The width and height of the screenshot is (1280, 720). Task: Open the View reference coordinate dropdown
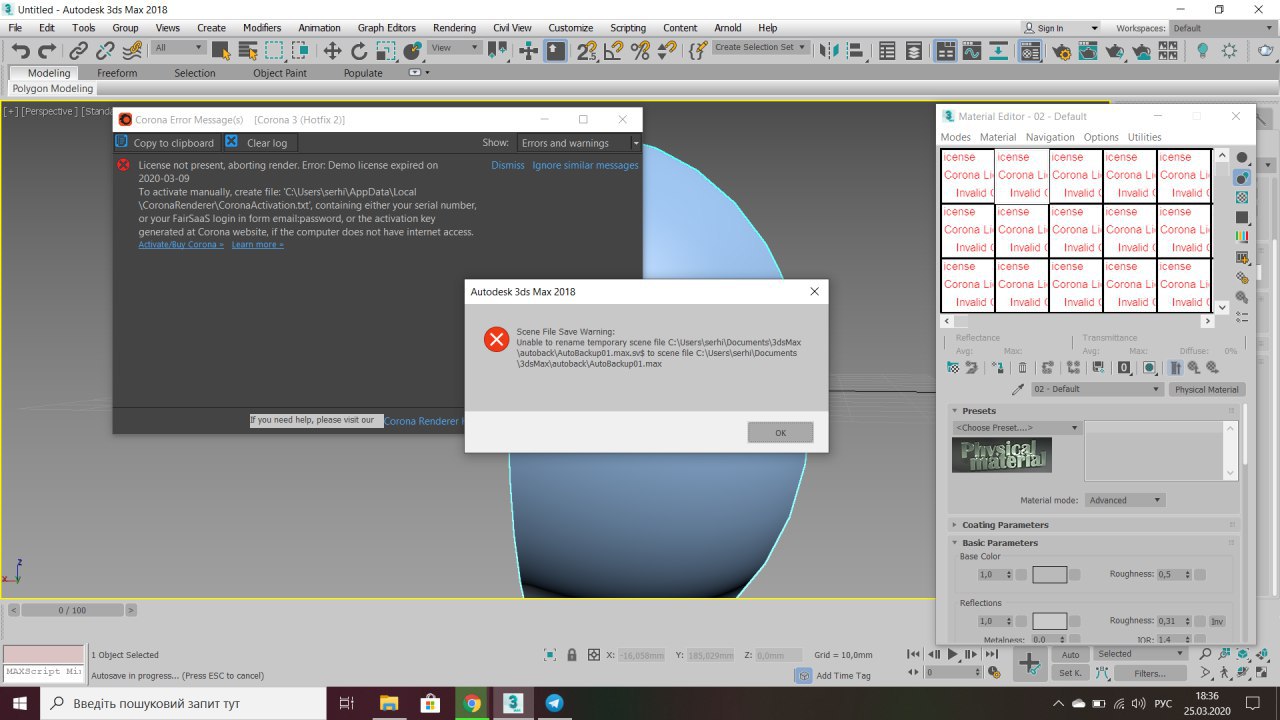click(x=457, y=48)
